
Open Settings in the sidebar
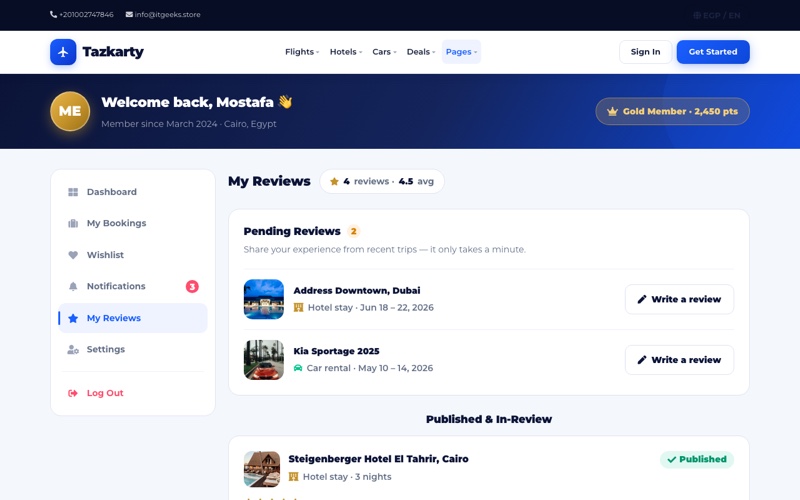coord(133,349)
